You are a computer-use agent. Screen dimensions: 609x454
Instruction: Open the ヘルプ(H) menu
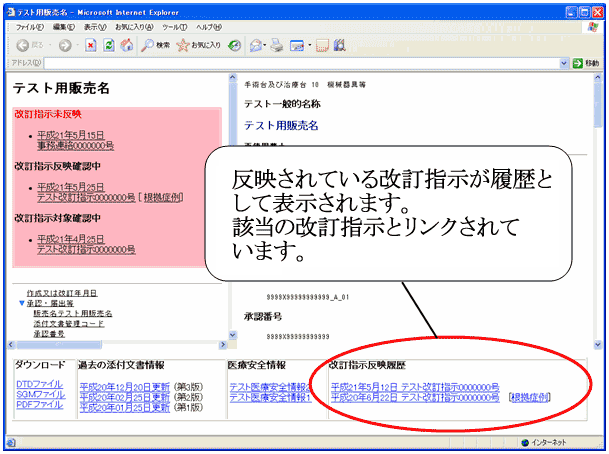point(209,27)
